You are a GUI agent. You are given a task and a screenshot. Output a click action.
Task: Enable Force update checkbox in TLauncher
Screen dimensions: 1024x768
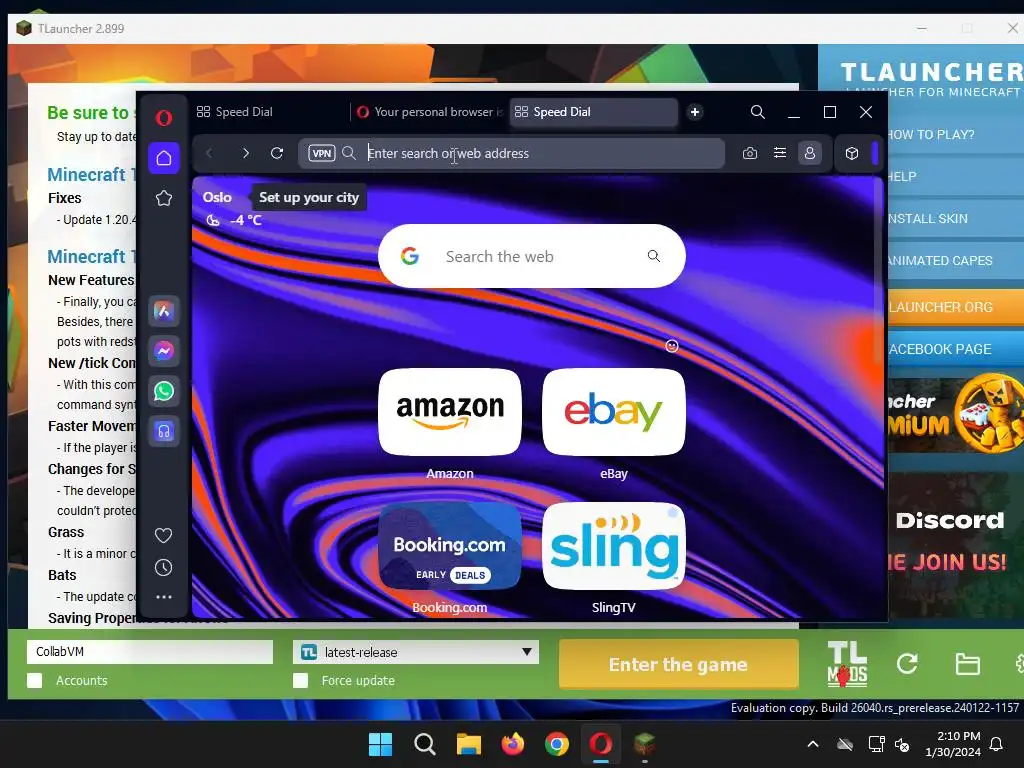(x=300, y=680)
